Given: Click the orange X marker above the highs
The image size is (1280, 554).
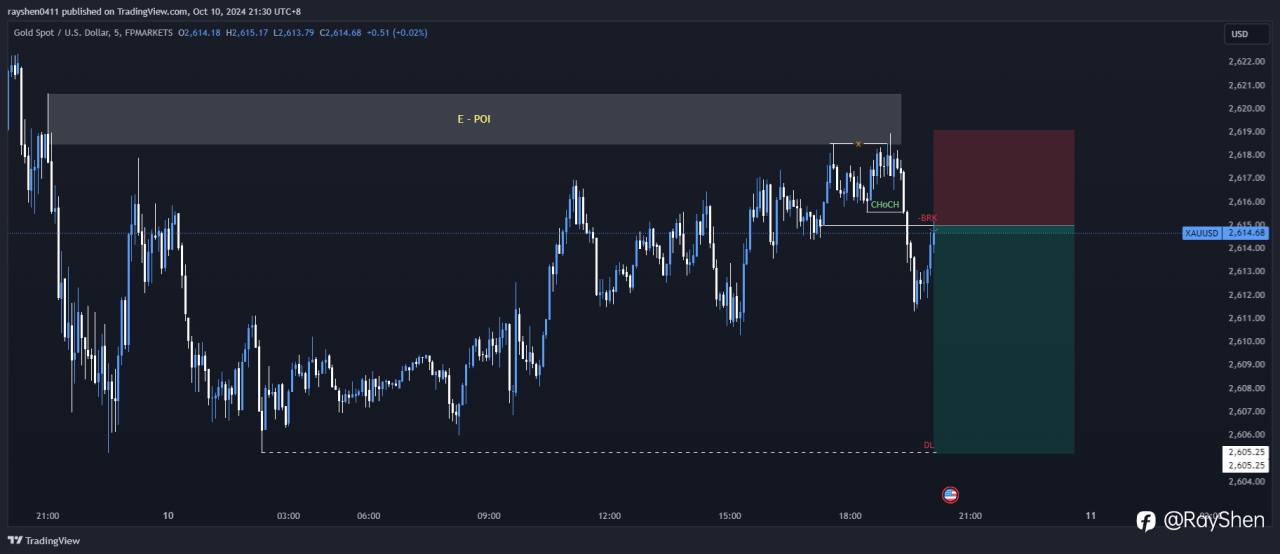Looking at the screenshot, I should click(x=858, y=144).
